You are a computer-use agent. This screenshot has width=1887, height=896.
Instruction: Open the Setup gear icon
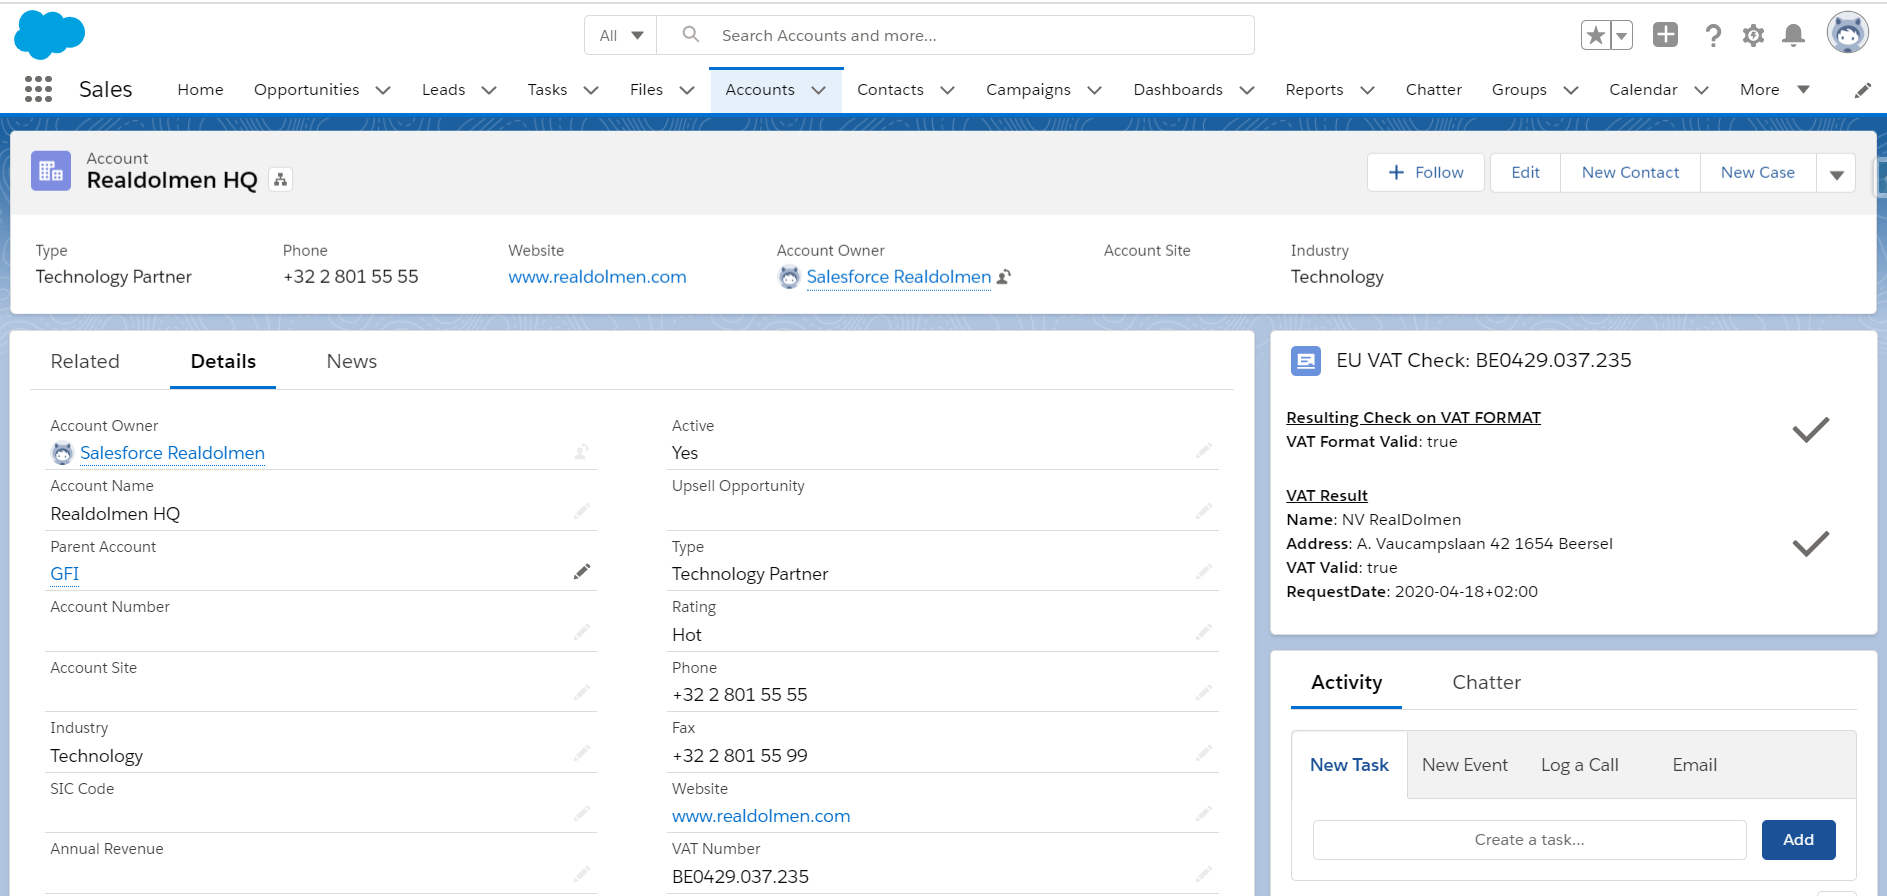click(x=1753, y=36)
